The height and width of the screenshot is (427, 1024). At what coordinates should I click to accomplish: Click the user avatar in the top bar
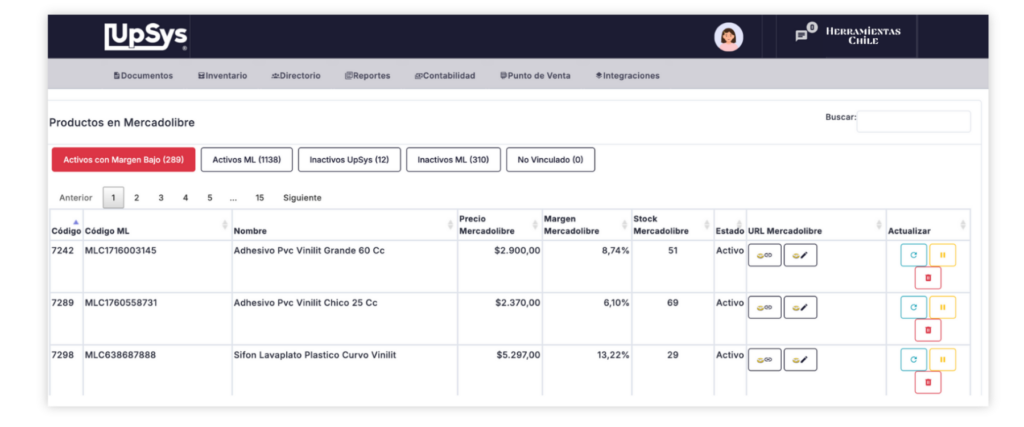728,37
